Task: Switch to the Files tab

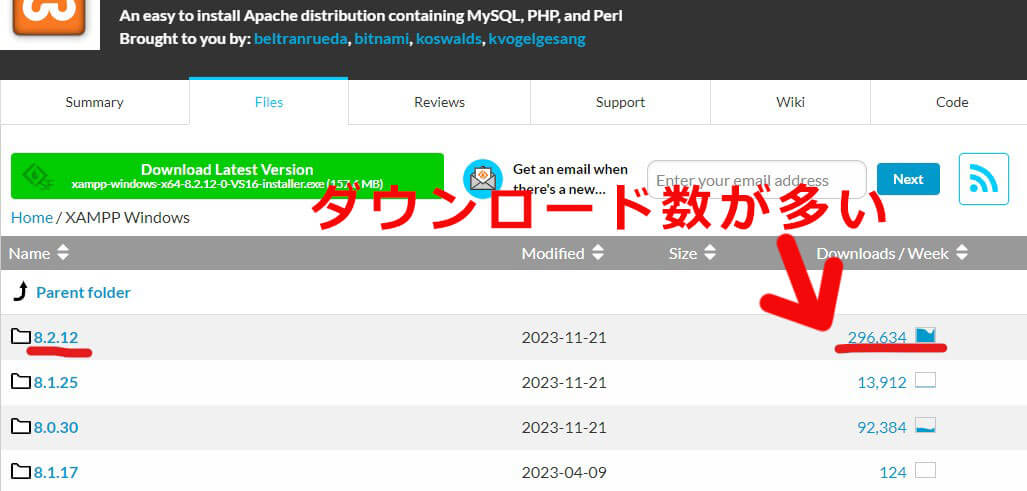Action: coord(269,102)
